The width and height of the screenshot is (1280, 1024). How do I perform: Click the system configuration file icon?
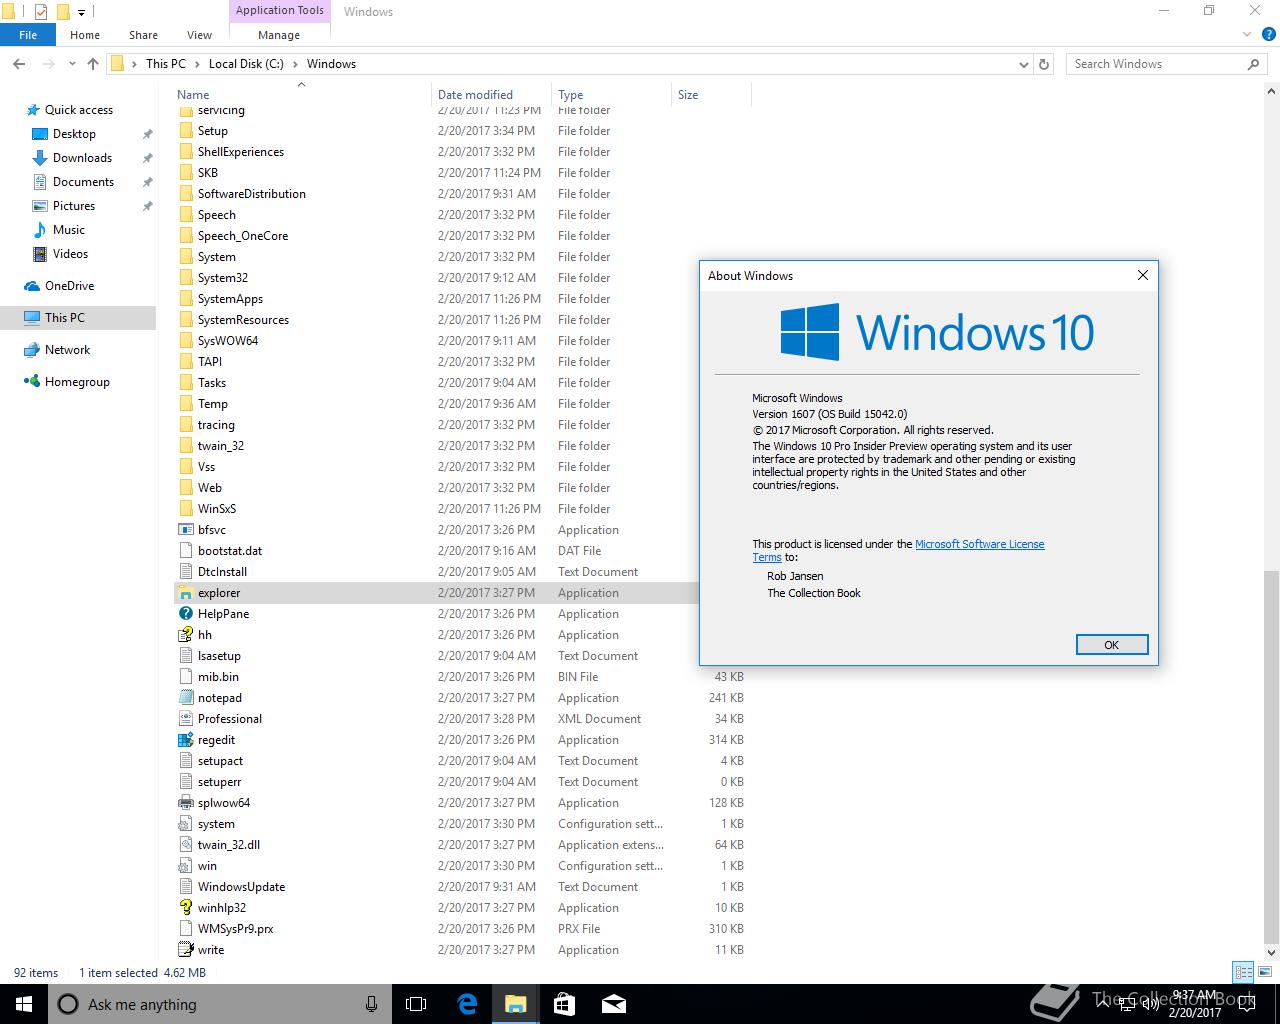[x=185, y=824]
